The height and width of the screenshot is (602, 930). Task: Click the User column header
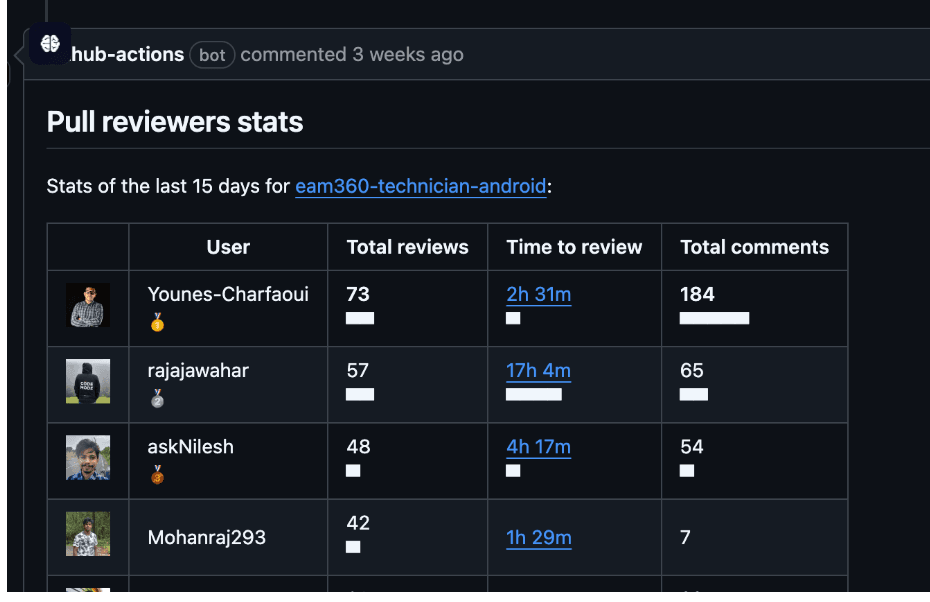click(228, 247)
